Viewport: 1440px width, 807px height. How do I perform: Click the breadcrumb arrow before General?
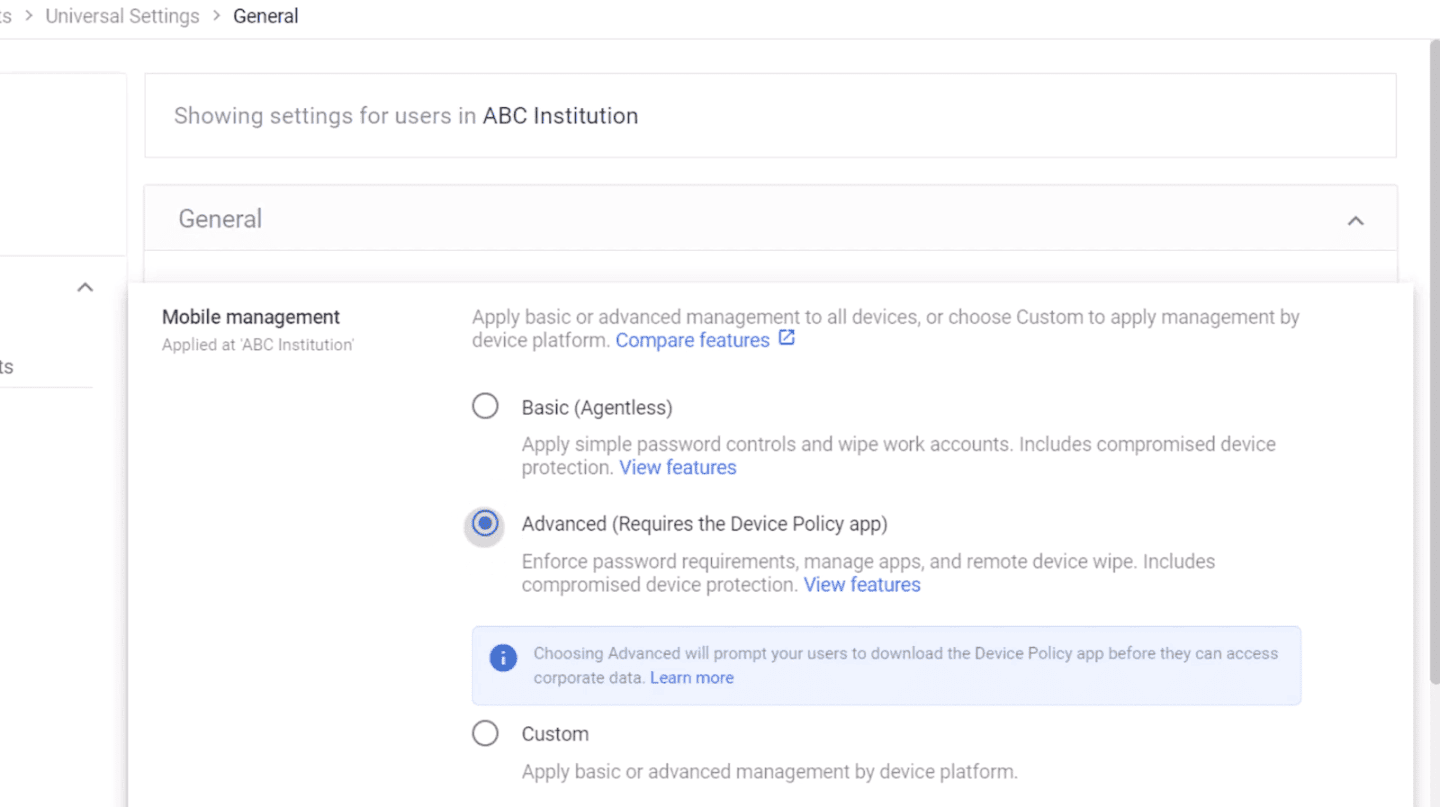tap(216, 16)
